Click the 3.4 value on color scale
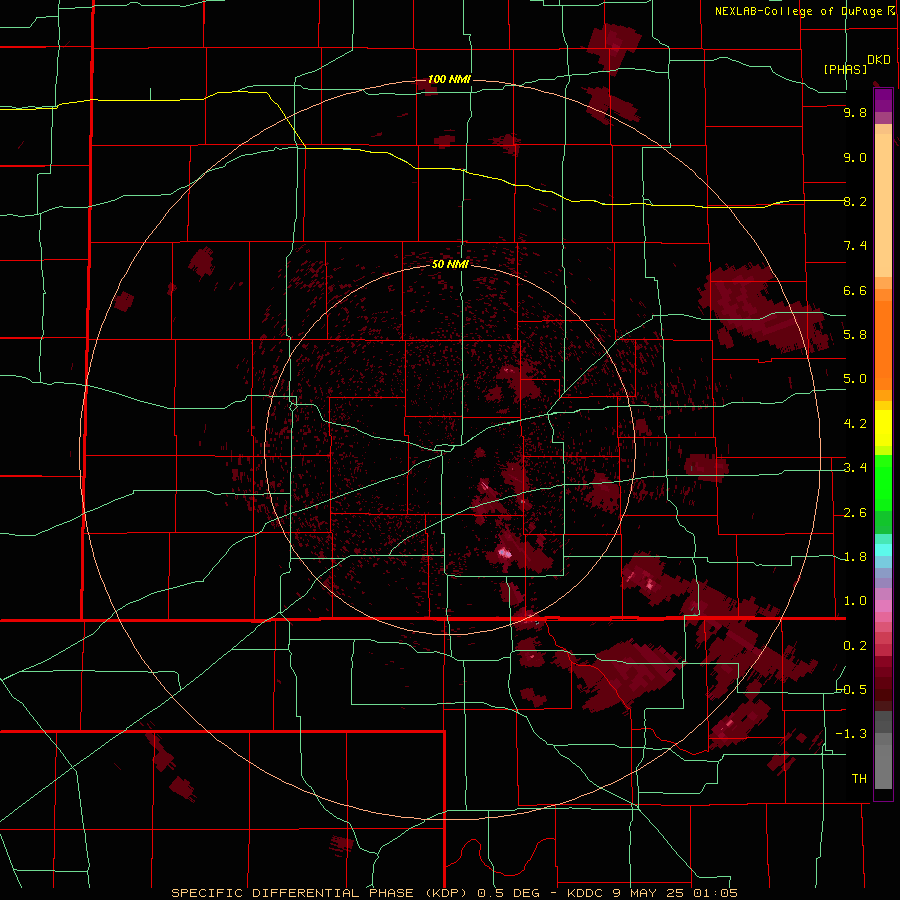This screenshot has width=900, height=900. coord(855,468)
